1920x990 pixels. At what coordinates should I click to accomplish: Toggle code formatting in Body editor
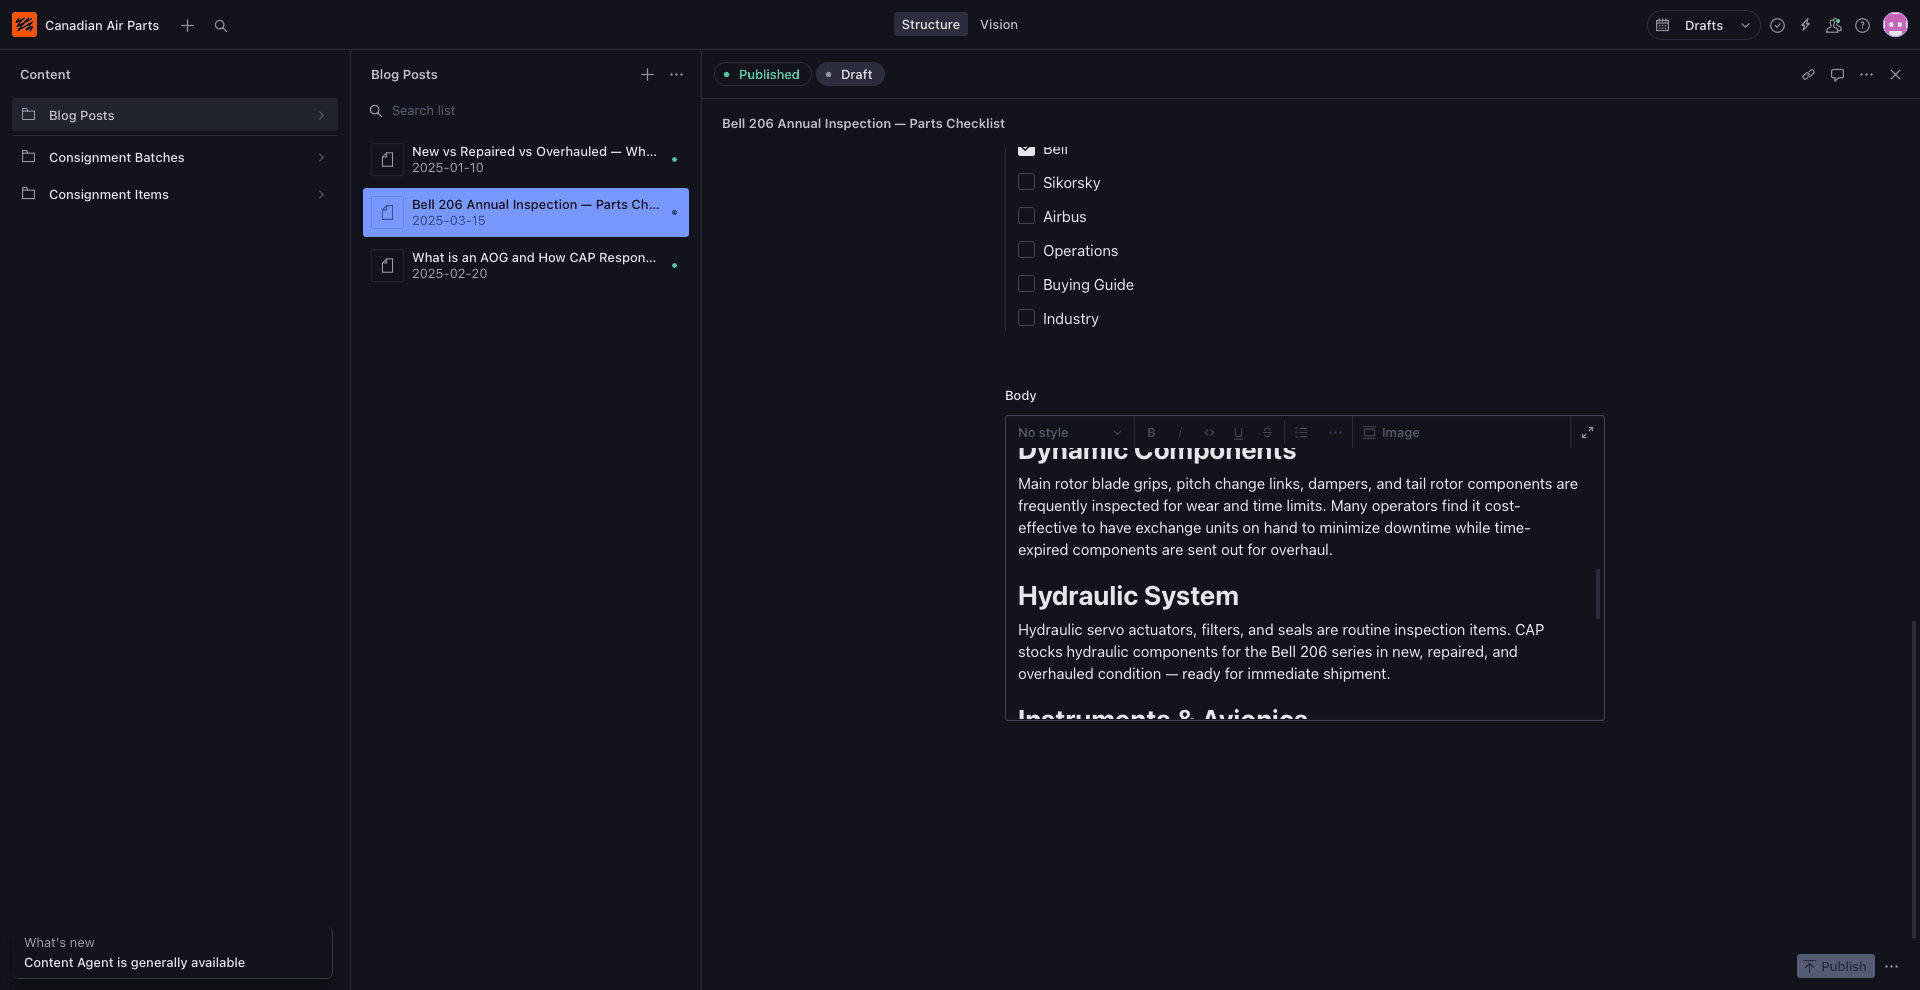click(1209, 432)
